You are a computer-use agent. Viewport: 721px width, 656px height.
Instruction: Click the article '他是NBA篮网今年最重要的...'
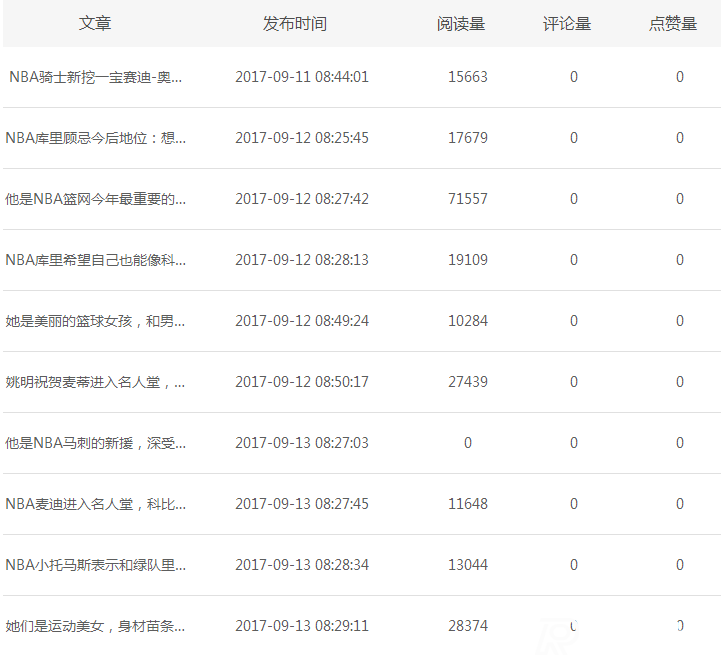coord(96,199)
